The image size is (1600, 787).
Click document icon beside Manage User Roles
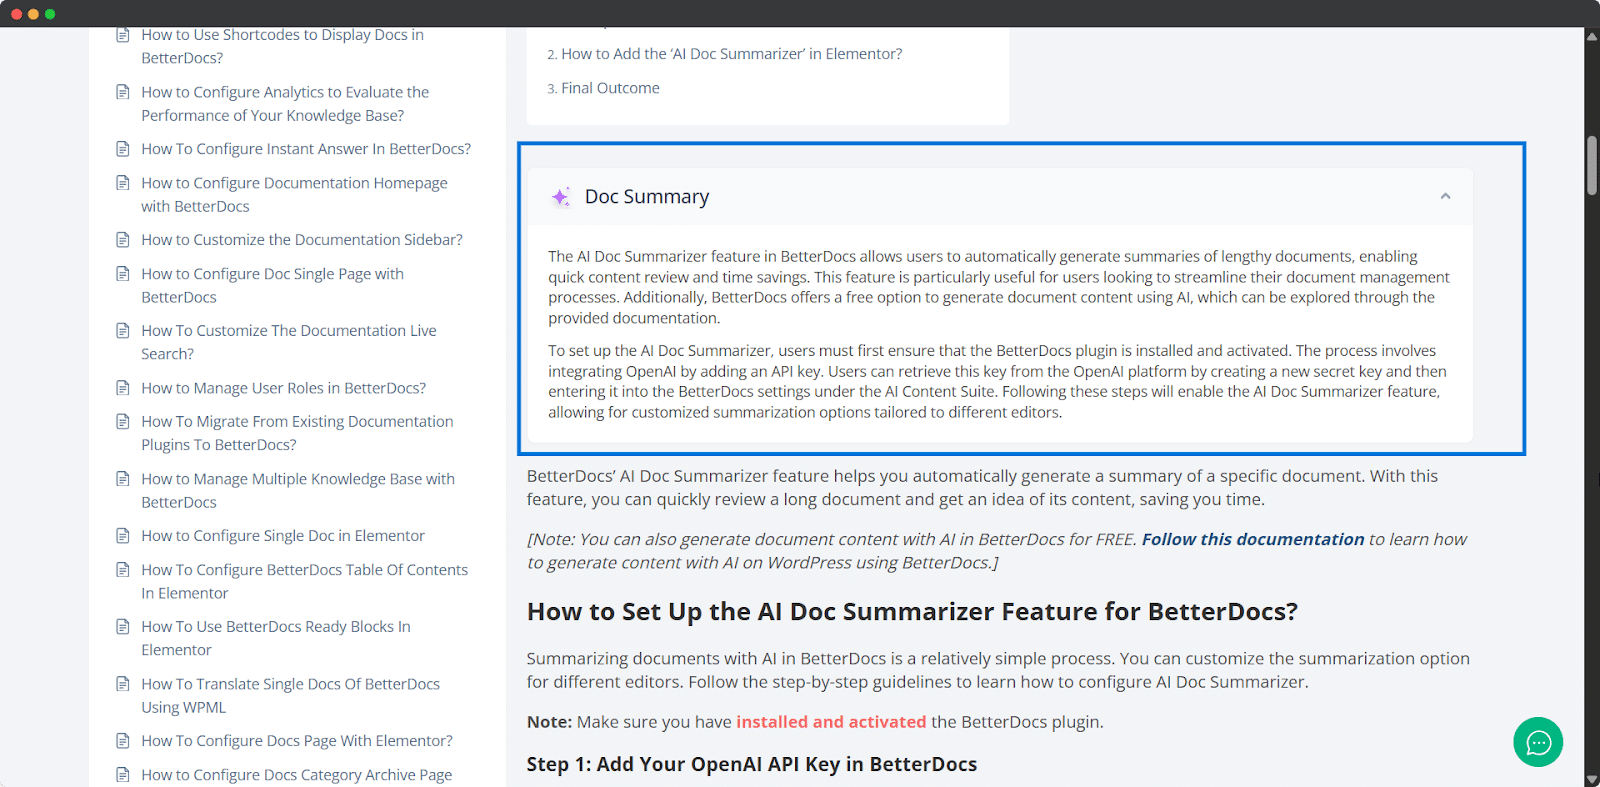point(123,388)
